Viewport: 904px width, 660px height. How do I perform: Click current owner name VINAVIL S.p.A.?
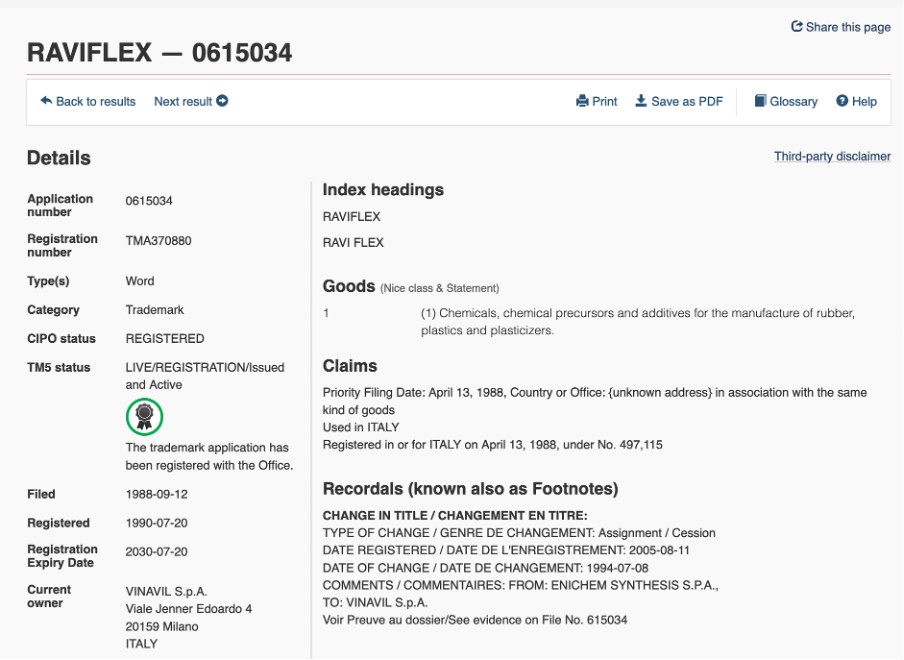click(x=167, y=592)
